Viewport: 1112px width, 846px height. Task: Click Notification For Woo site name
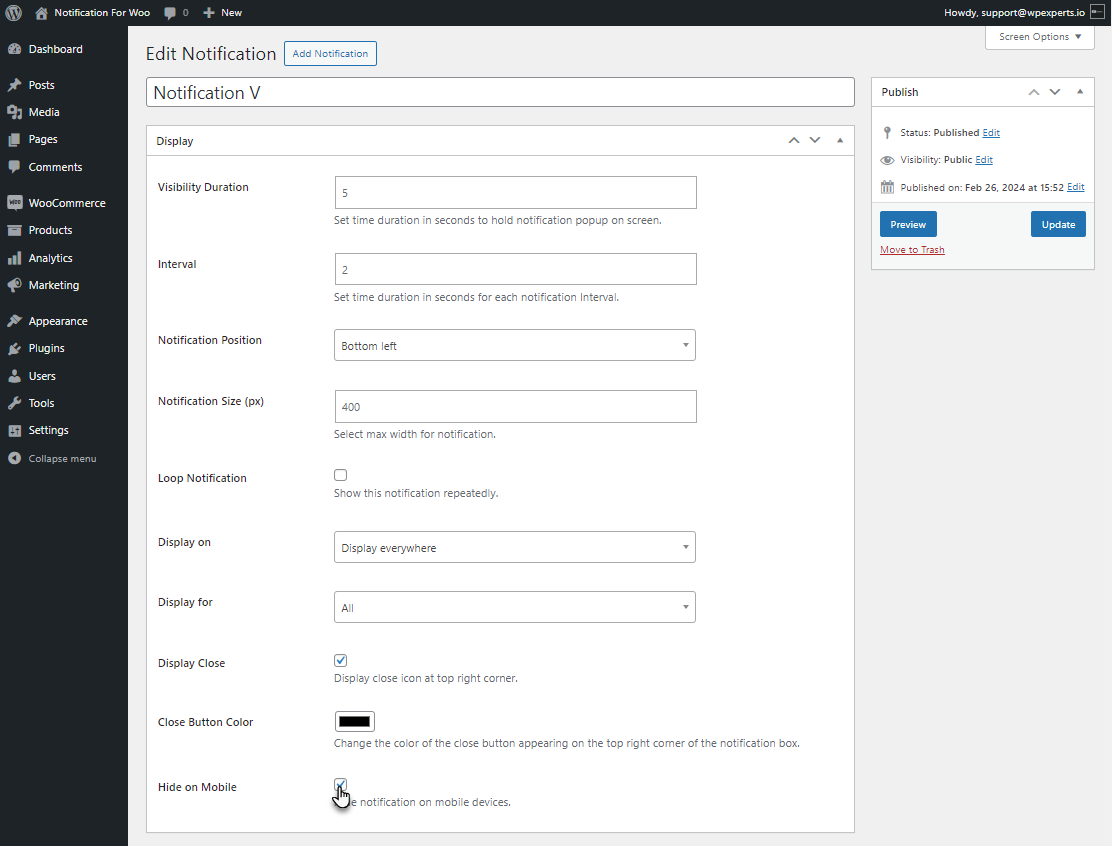pyautogui.click(x=102, y=13)
